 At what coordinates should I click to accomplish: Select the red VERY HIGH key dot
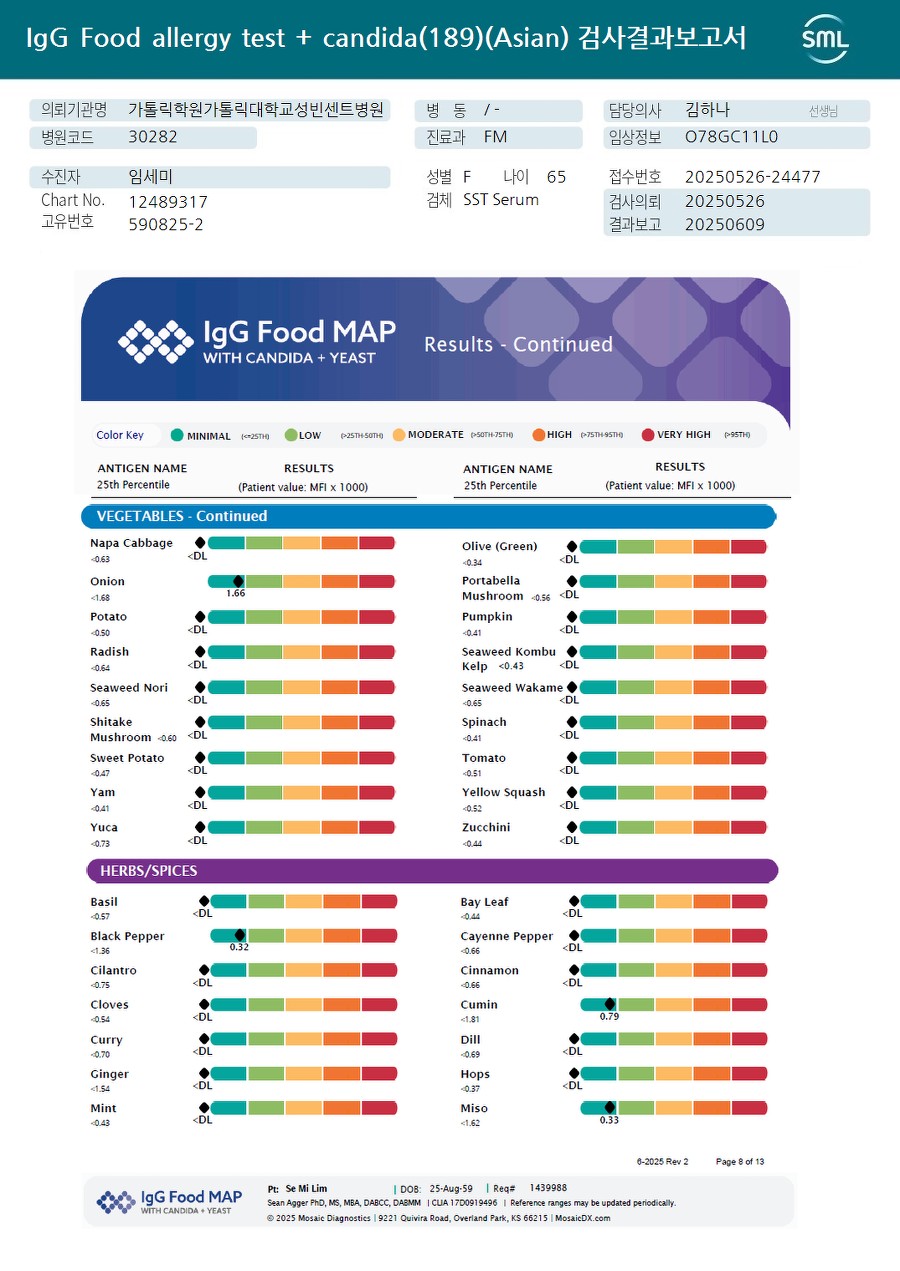(648, 435)
